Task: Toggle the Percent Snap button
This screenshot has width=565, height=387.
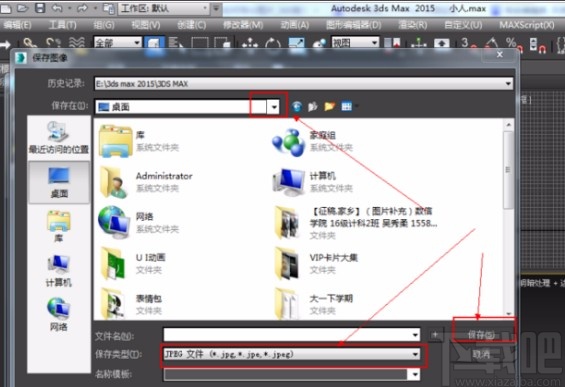Action: pos(514,44)
